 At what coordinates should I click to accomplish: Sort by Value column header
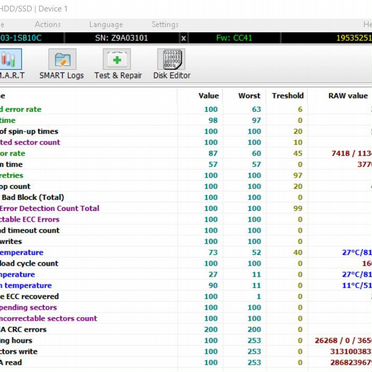pyautogui.click(x=209, y=96)
